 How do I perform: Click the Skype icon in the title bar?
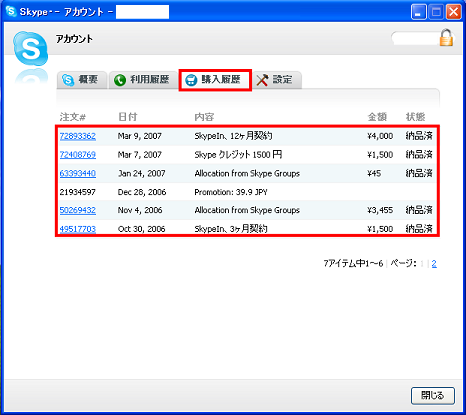click(11, 11)
